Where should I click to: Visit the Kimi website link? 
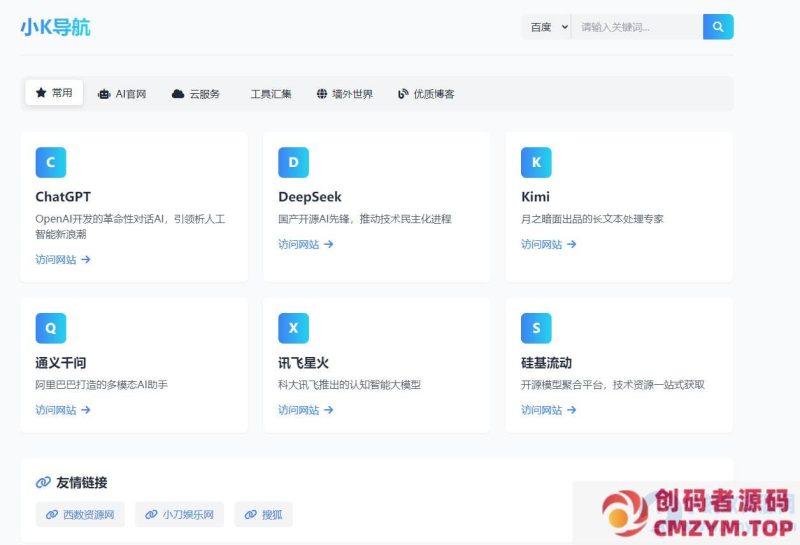548,244
